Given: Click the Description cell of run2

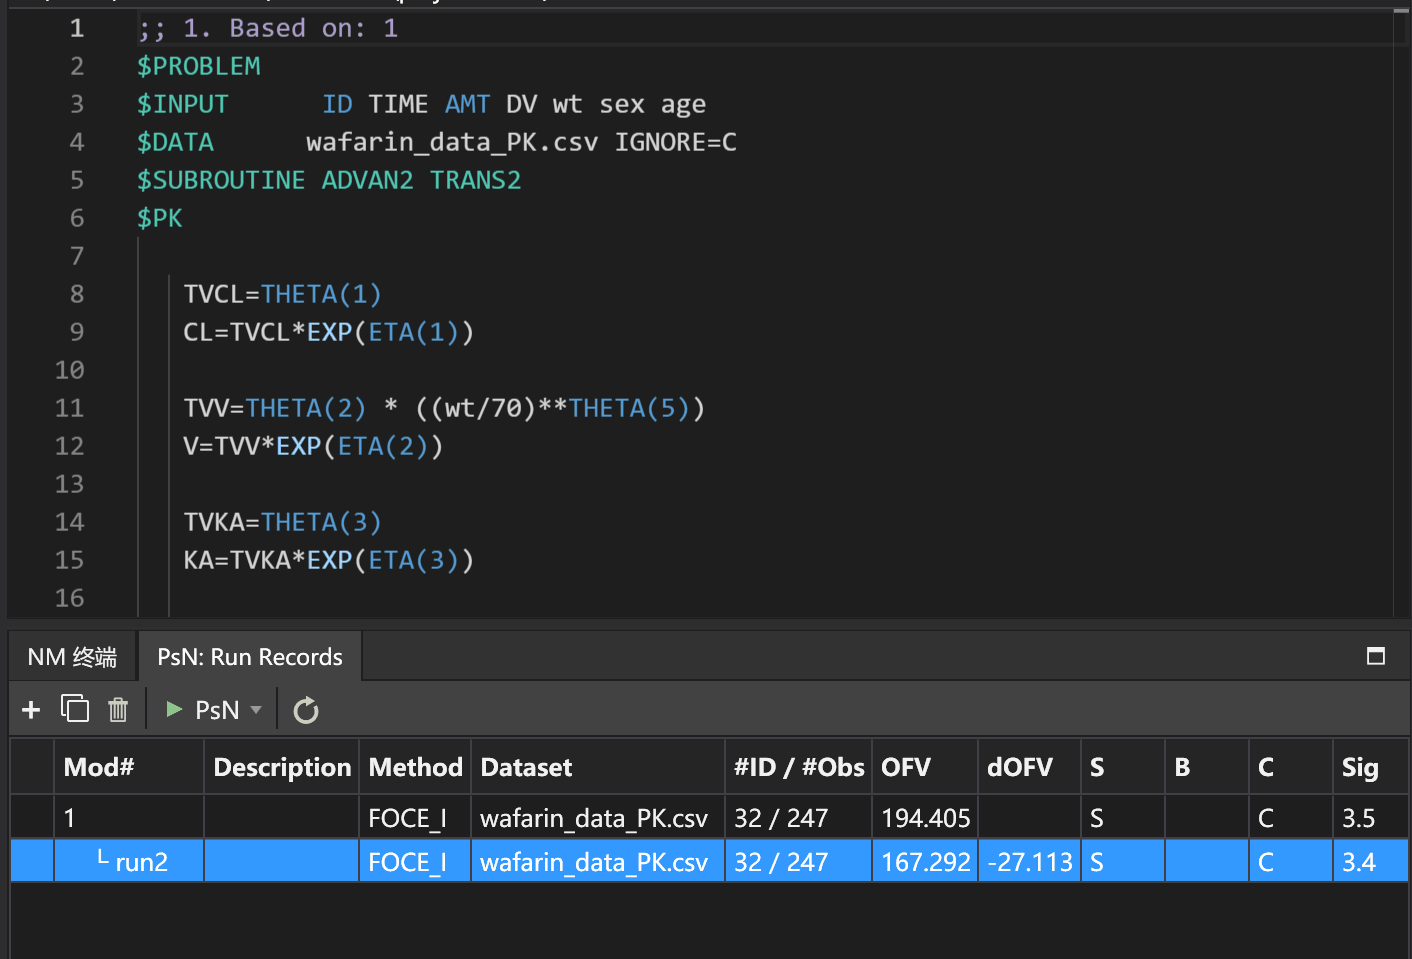Looking at the screenshot, I should click(x=281, y=862).
